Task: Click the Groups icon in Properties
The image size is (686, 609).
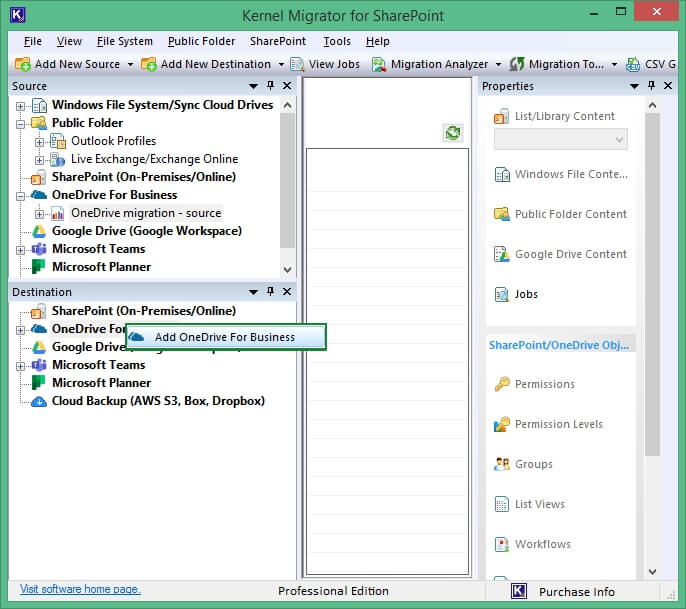Action: coord(502,464)
